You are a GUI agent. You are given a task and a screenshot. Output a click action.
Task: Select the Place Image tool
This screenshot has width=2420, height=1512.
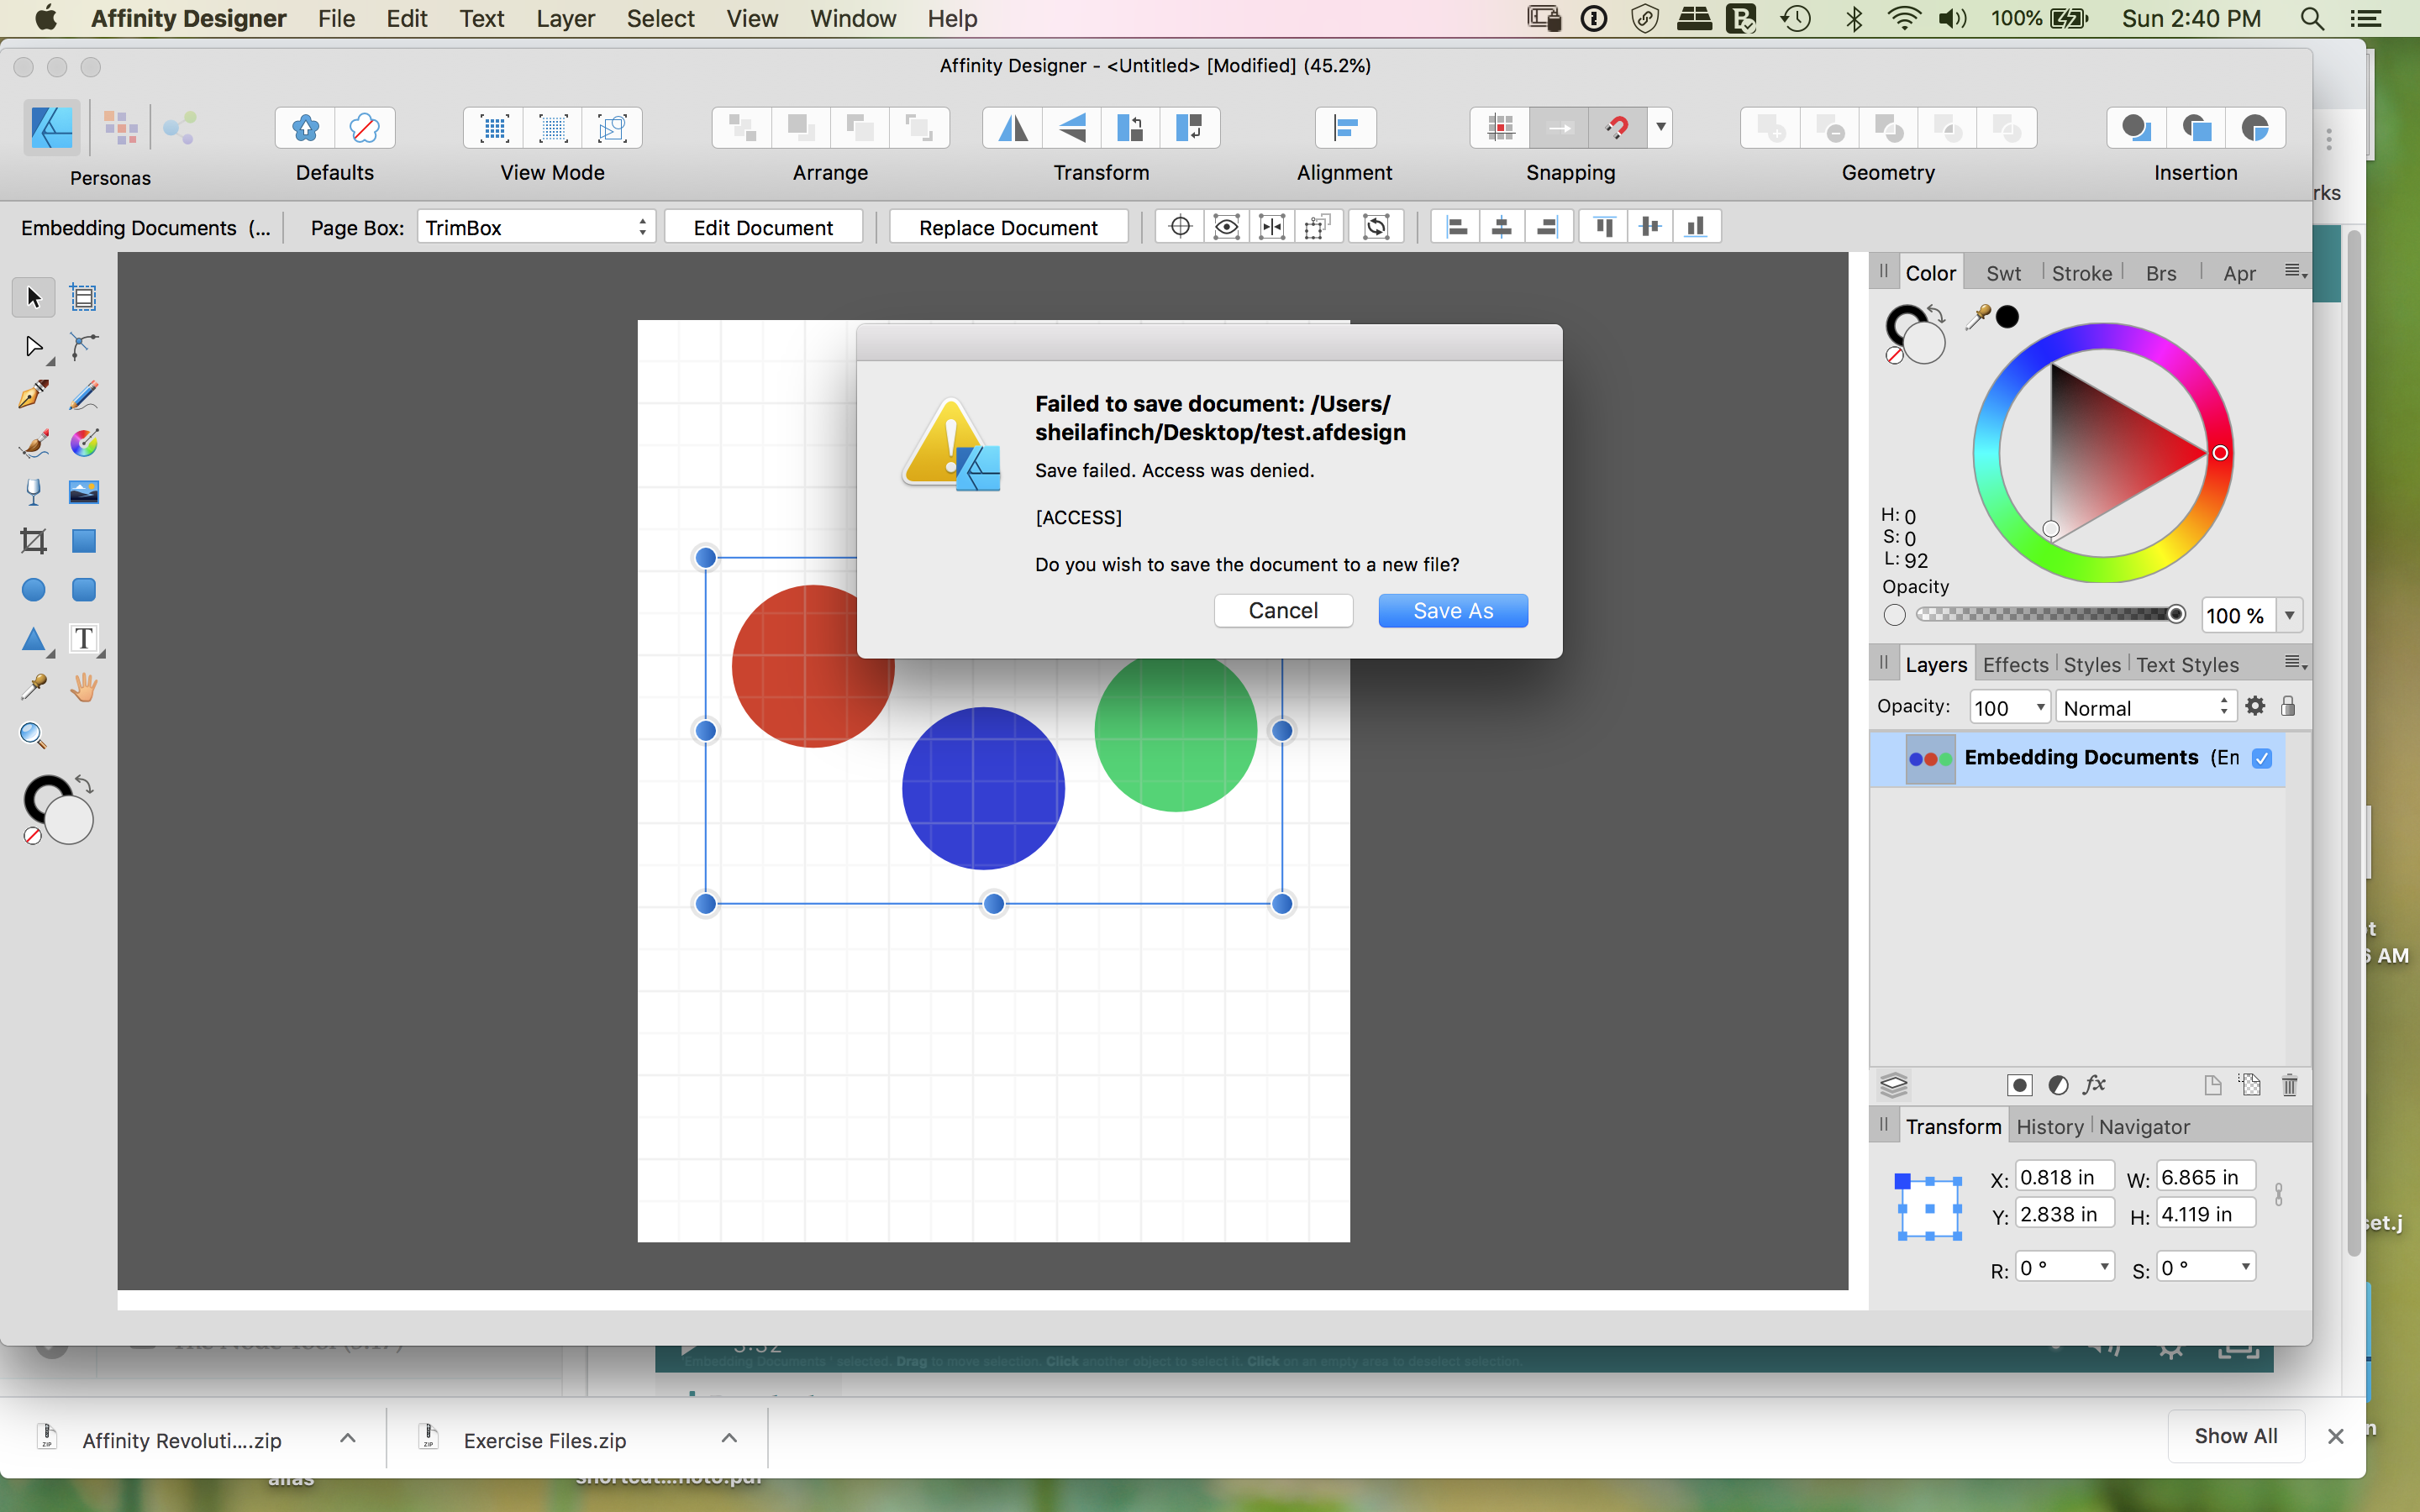coord(84,492)
